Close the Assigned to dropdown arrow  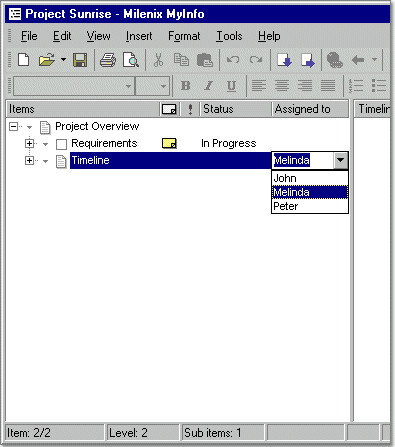pos(340,160)
